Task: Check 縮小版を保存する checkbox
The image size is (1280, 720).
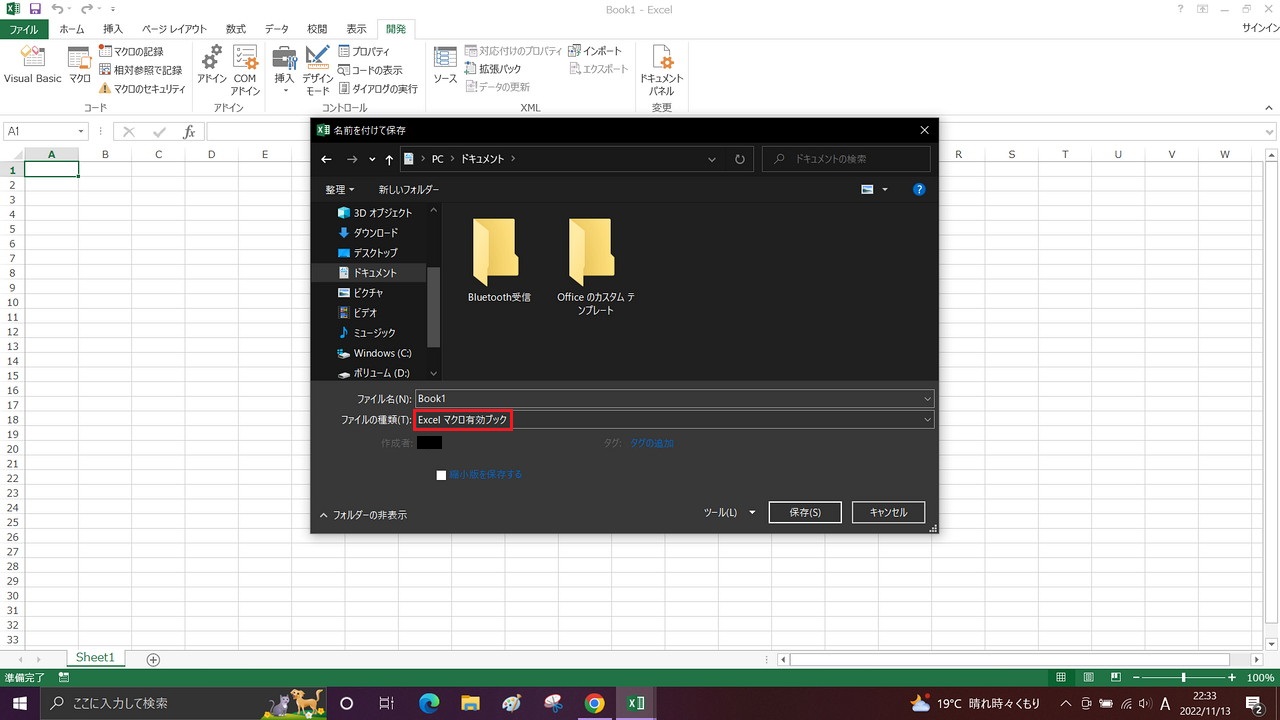Action: click(441, 475)
